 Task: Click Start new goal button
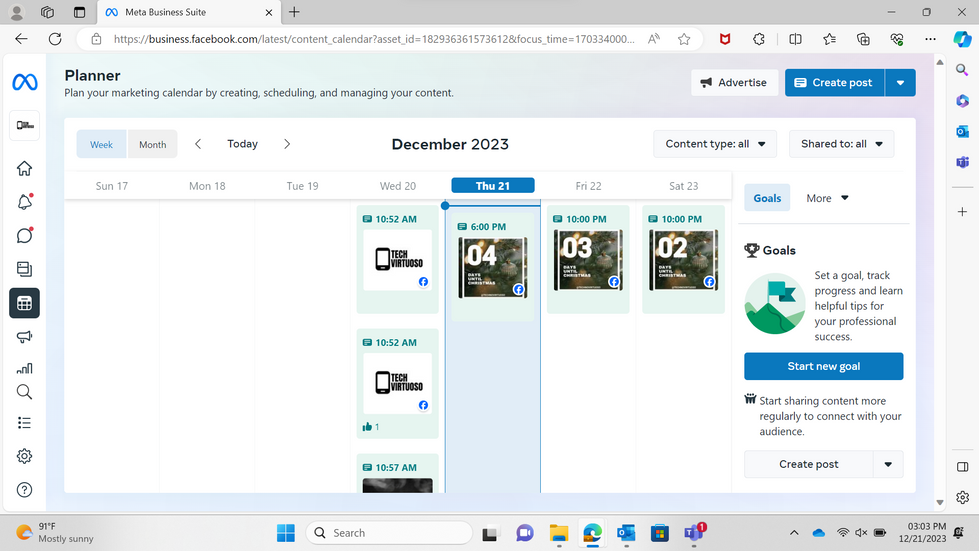click(824, 366)
